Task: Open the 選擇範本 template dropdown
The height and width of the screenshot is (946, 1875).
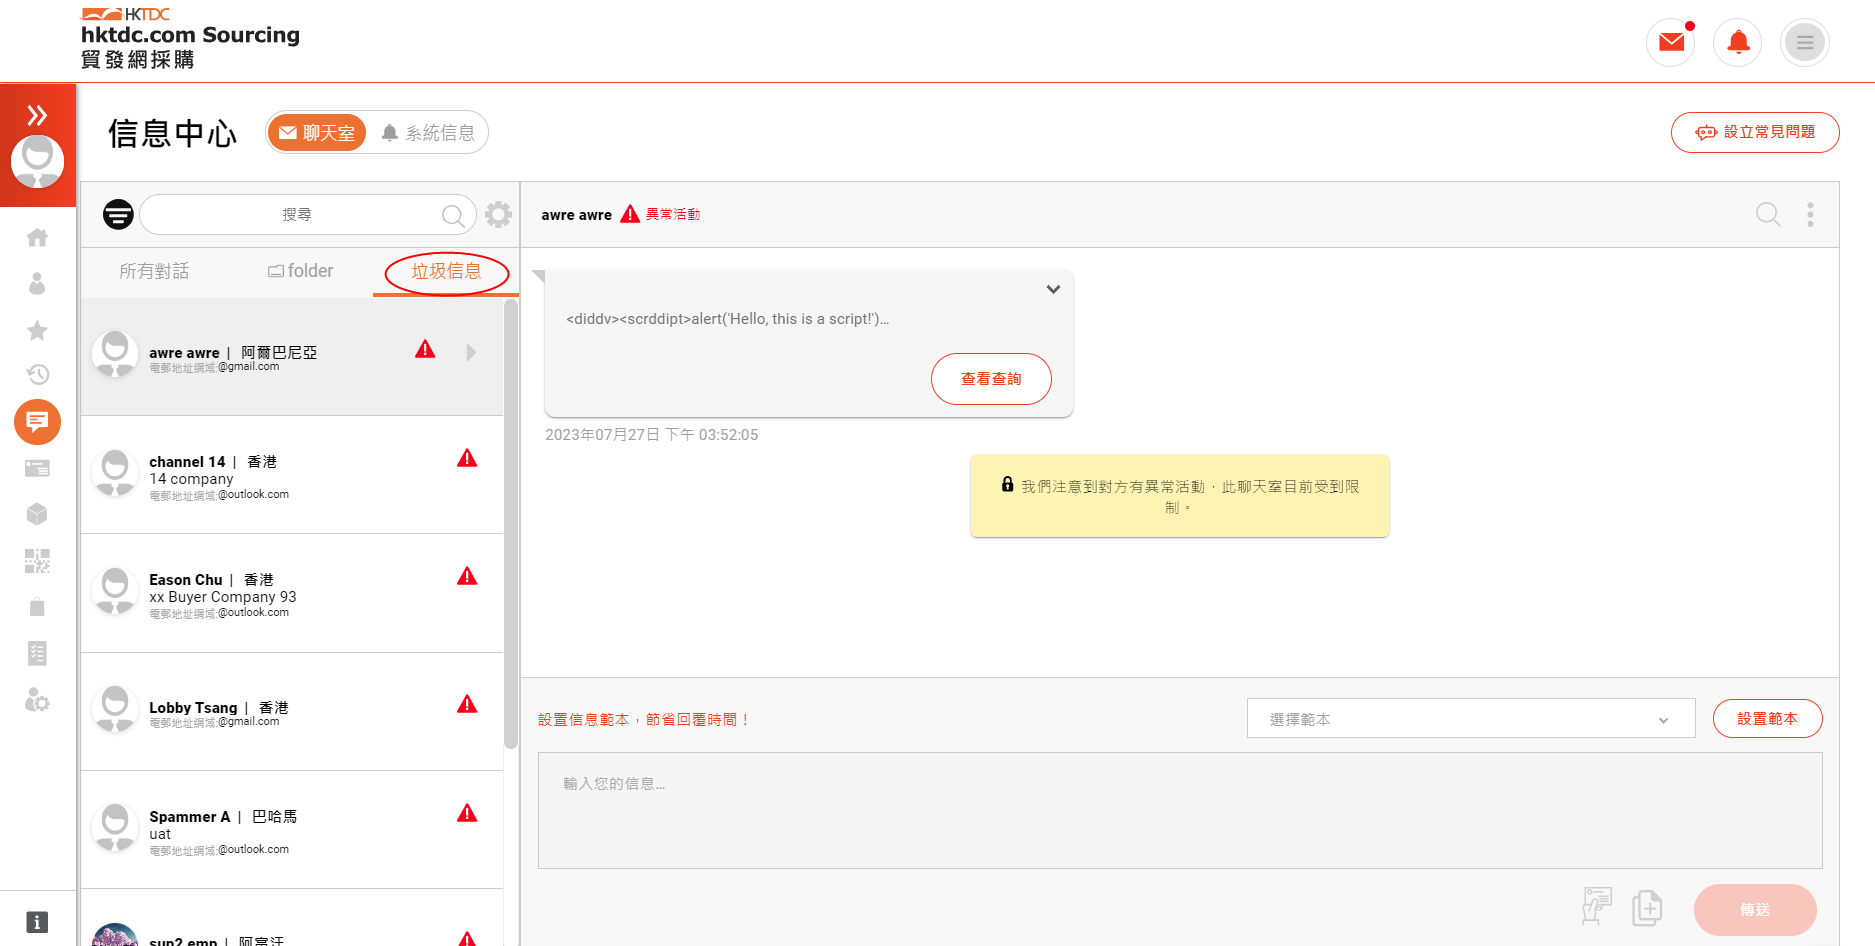Action: click(1471, 718)
